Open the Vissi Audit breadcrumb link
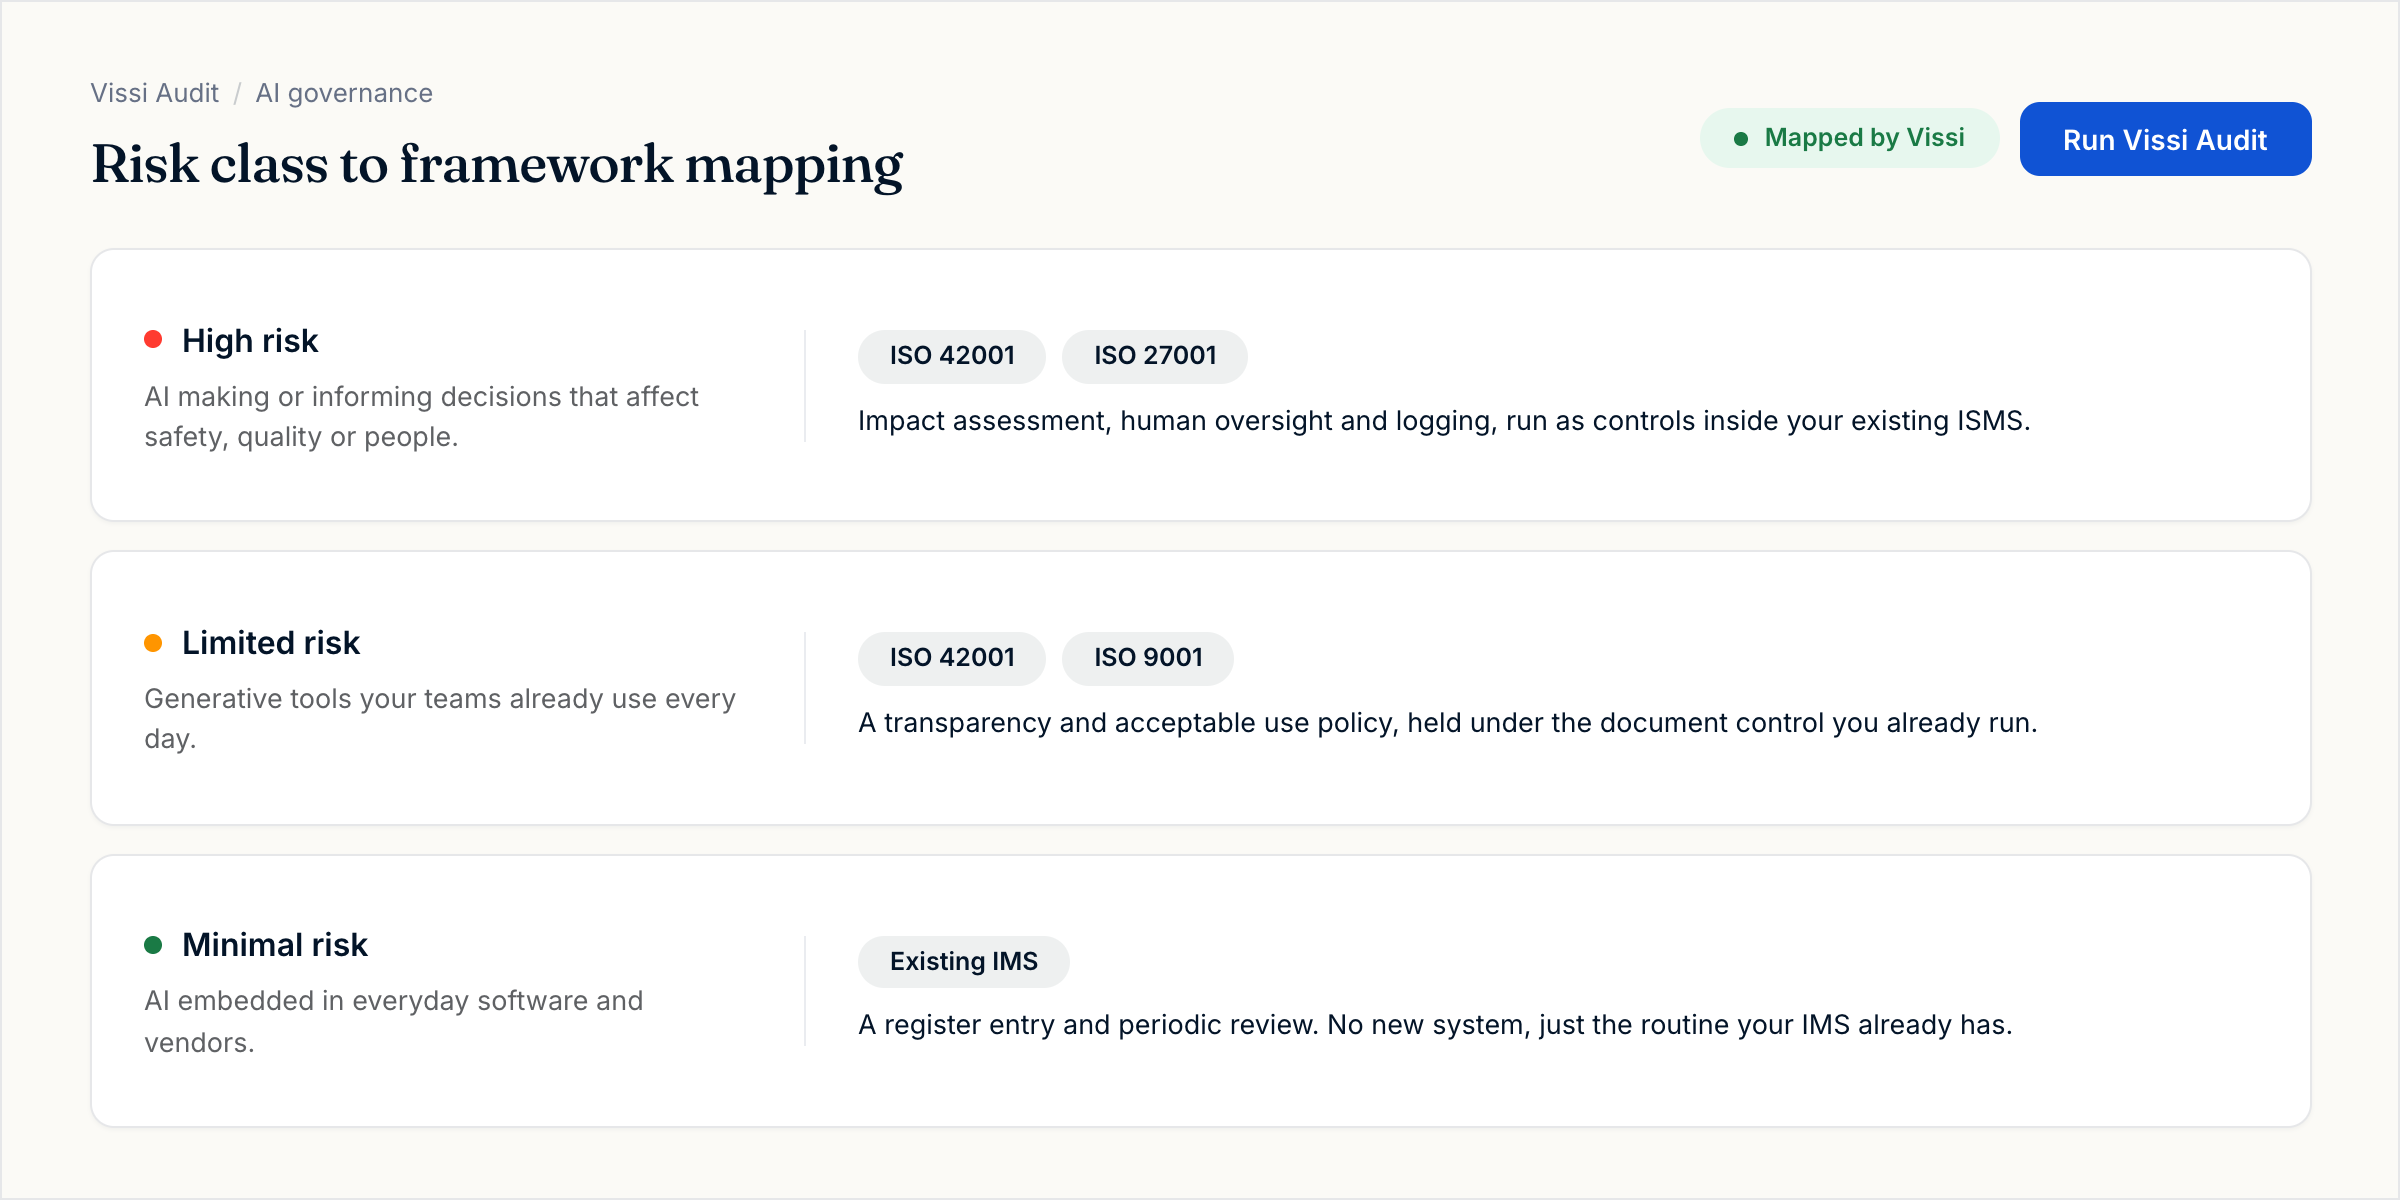2400x1200 pixels. [x=154, y=93]
